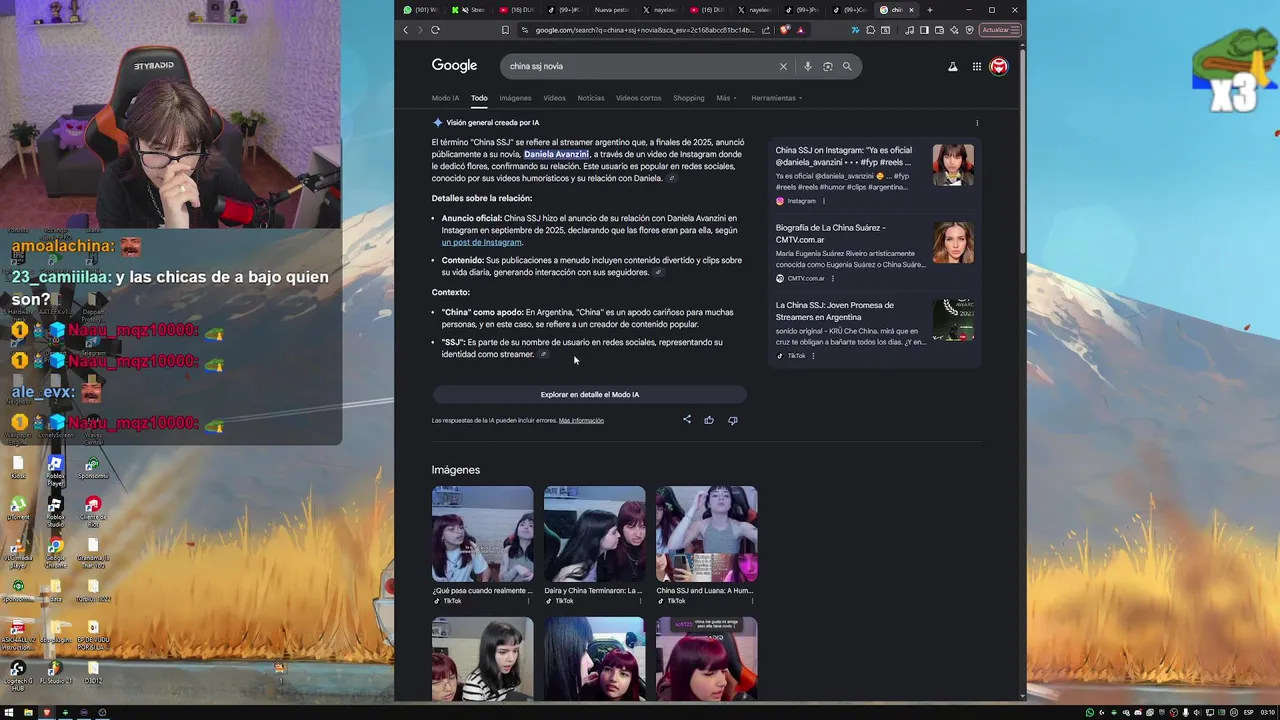Viewport: 1280px width, 720px height.
Task: Click the Actualizar browser update button
Action: tap(1000, 30)
